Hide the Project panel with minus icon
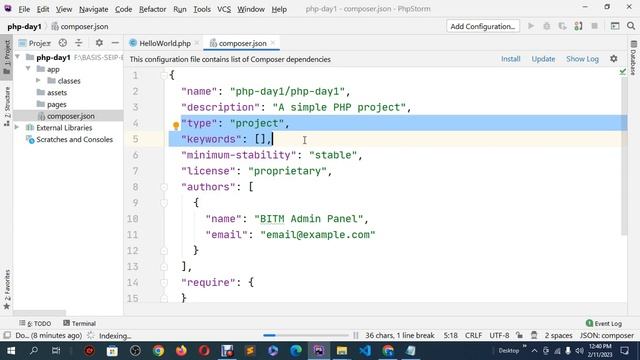640x360 pixels. [x=116, y=43]
